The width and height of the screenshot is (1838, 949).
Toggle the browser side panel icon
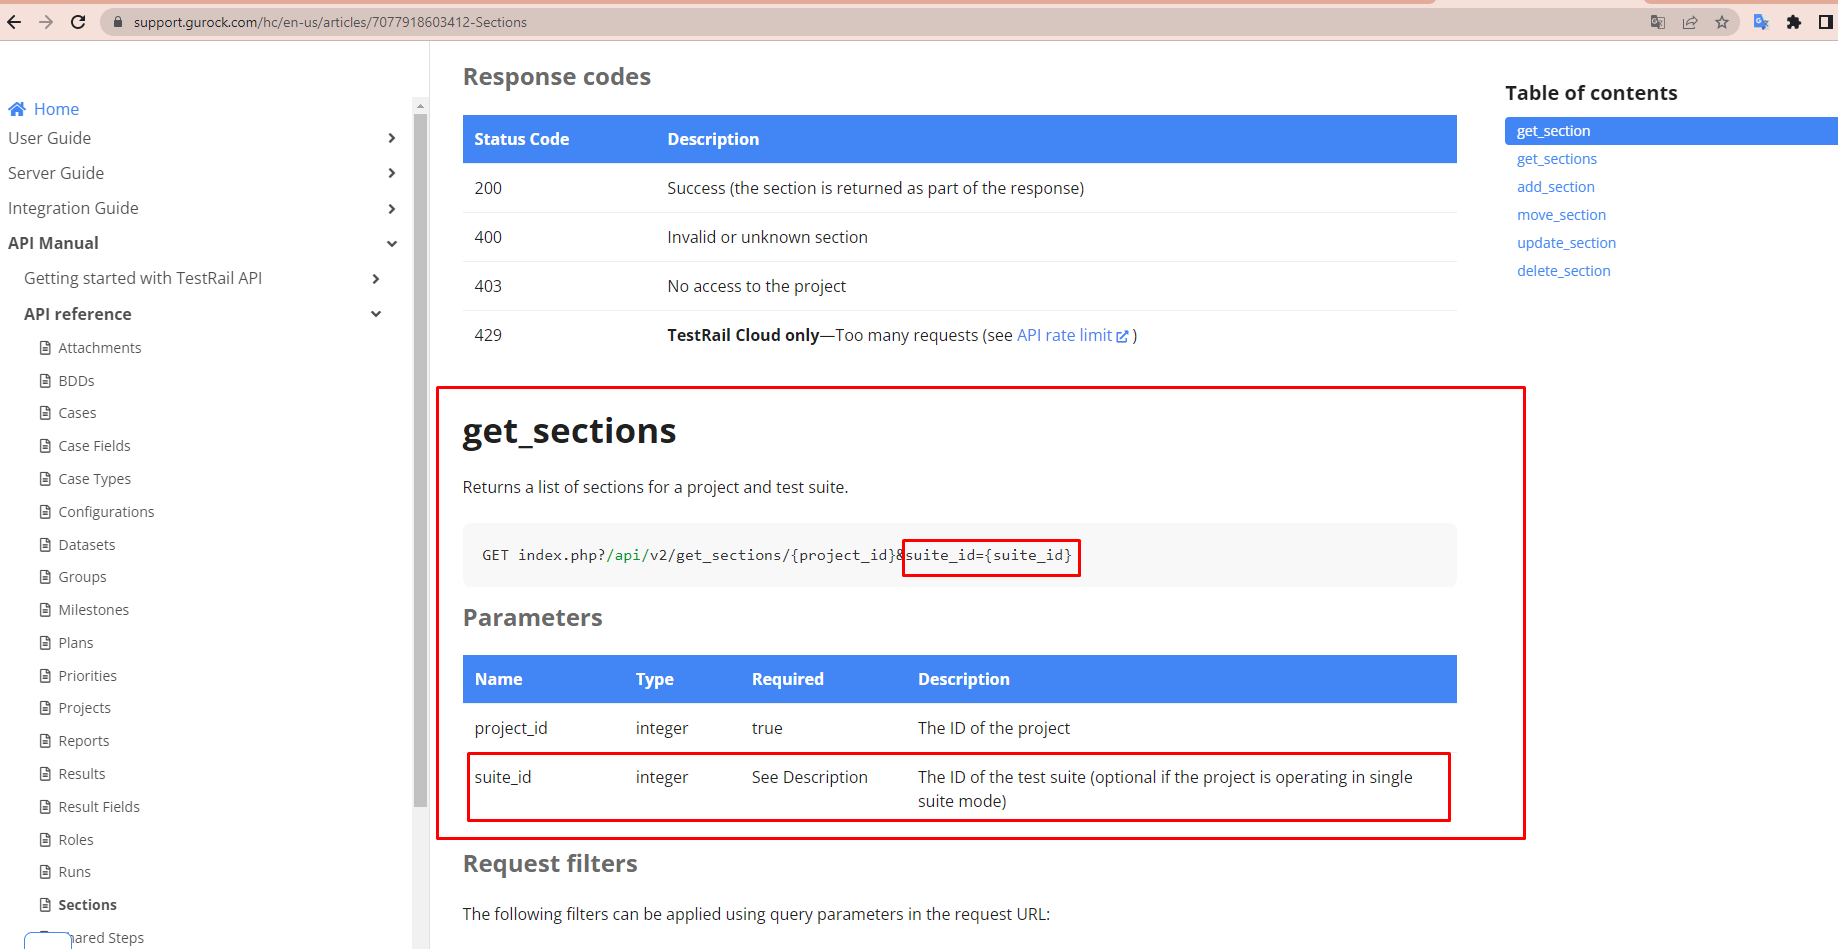1826,22
